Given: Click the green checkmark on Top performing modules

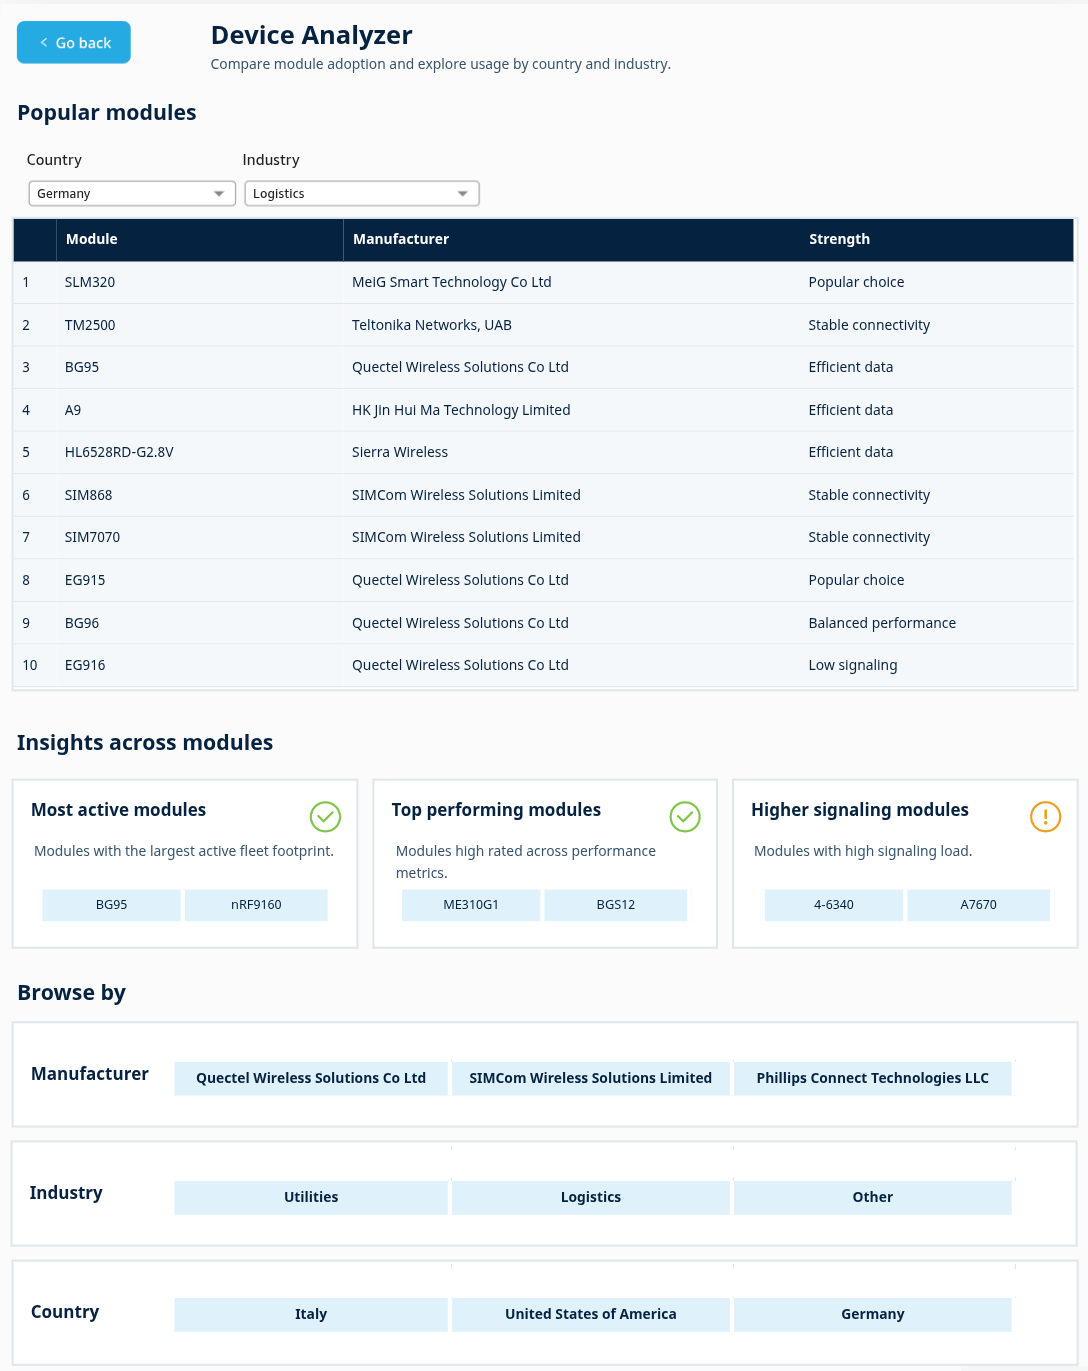Looking at the screenshot, I should click(x=685, y=817).
